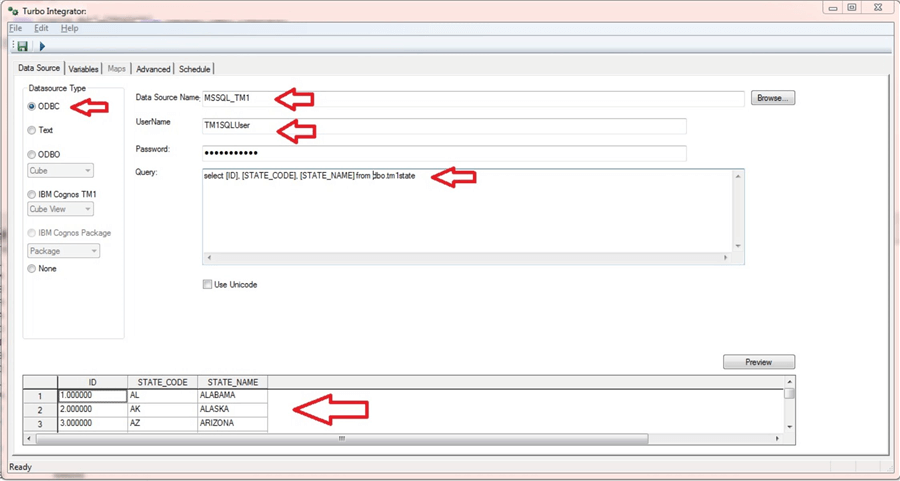The height and width of the screenshot is (481, 900).
Task: Switch to the Schedule tab
Action: pos(195,69)
